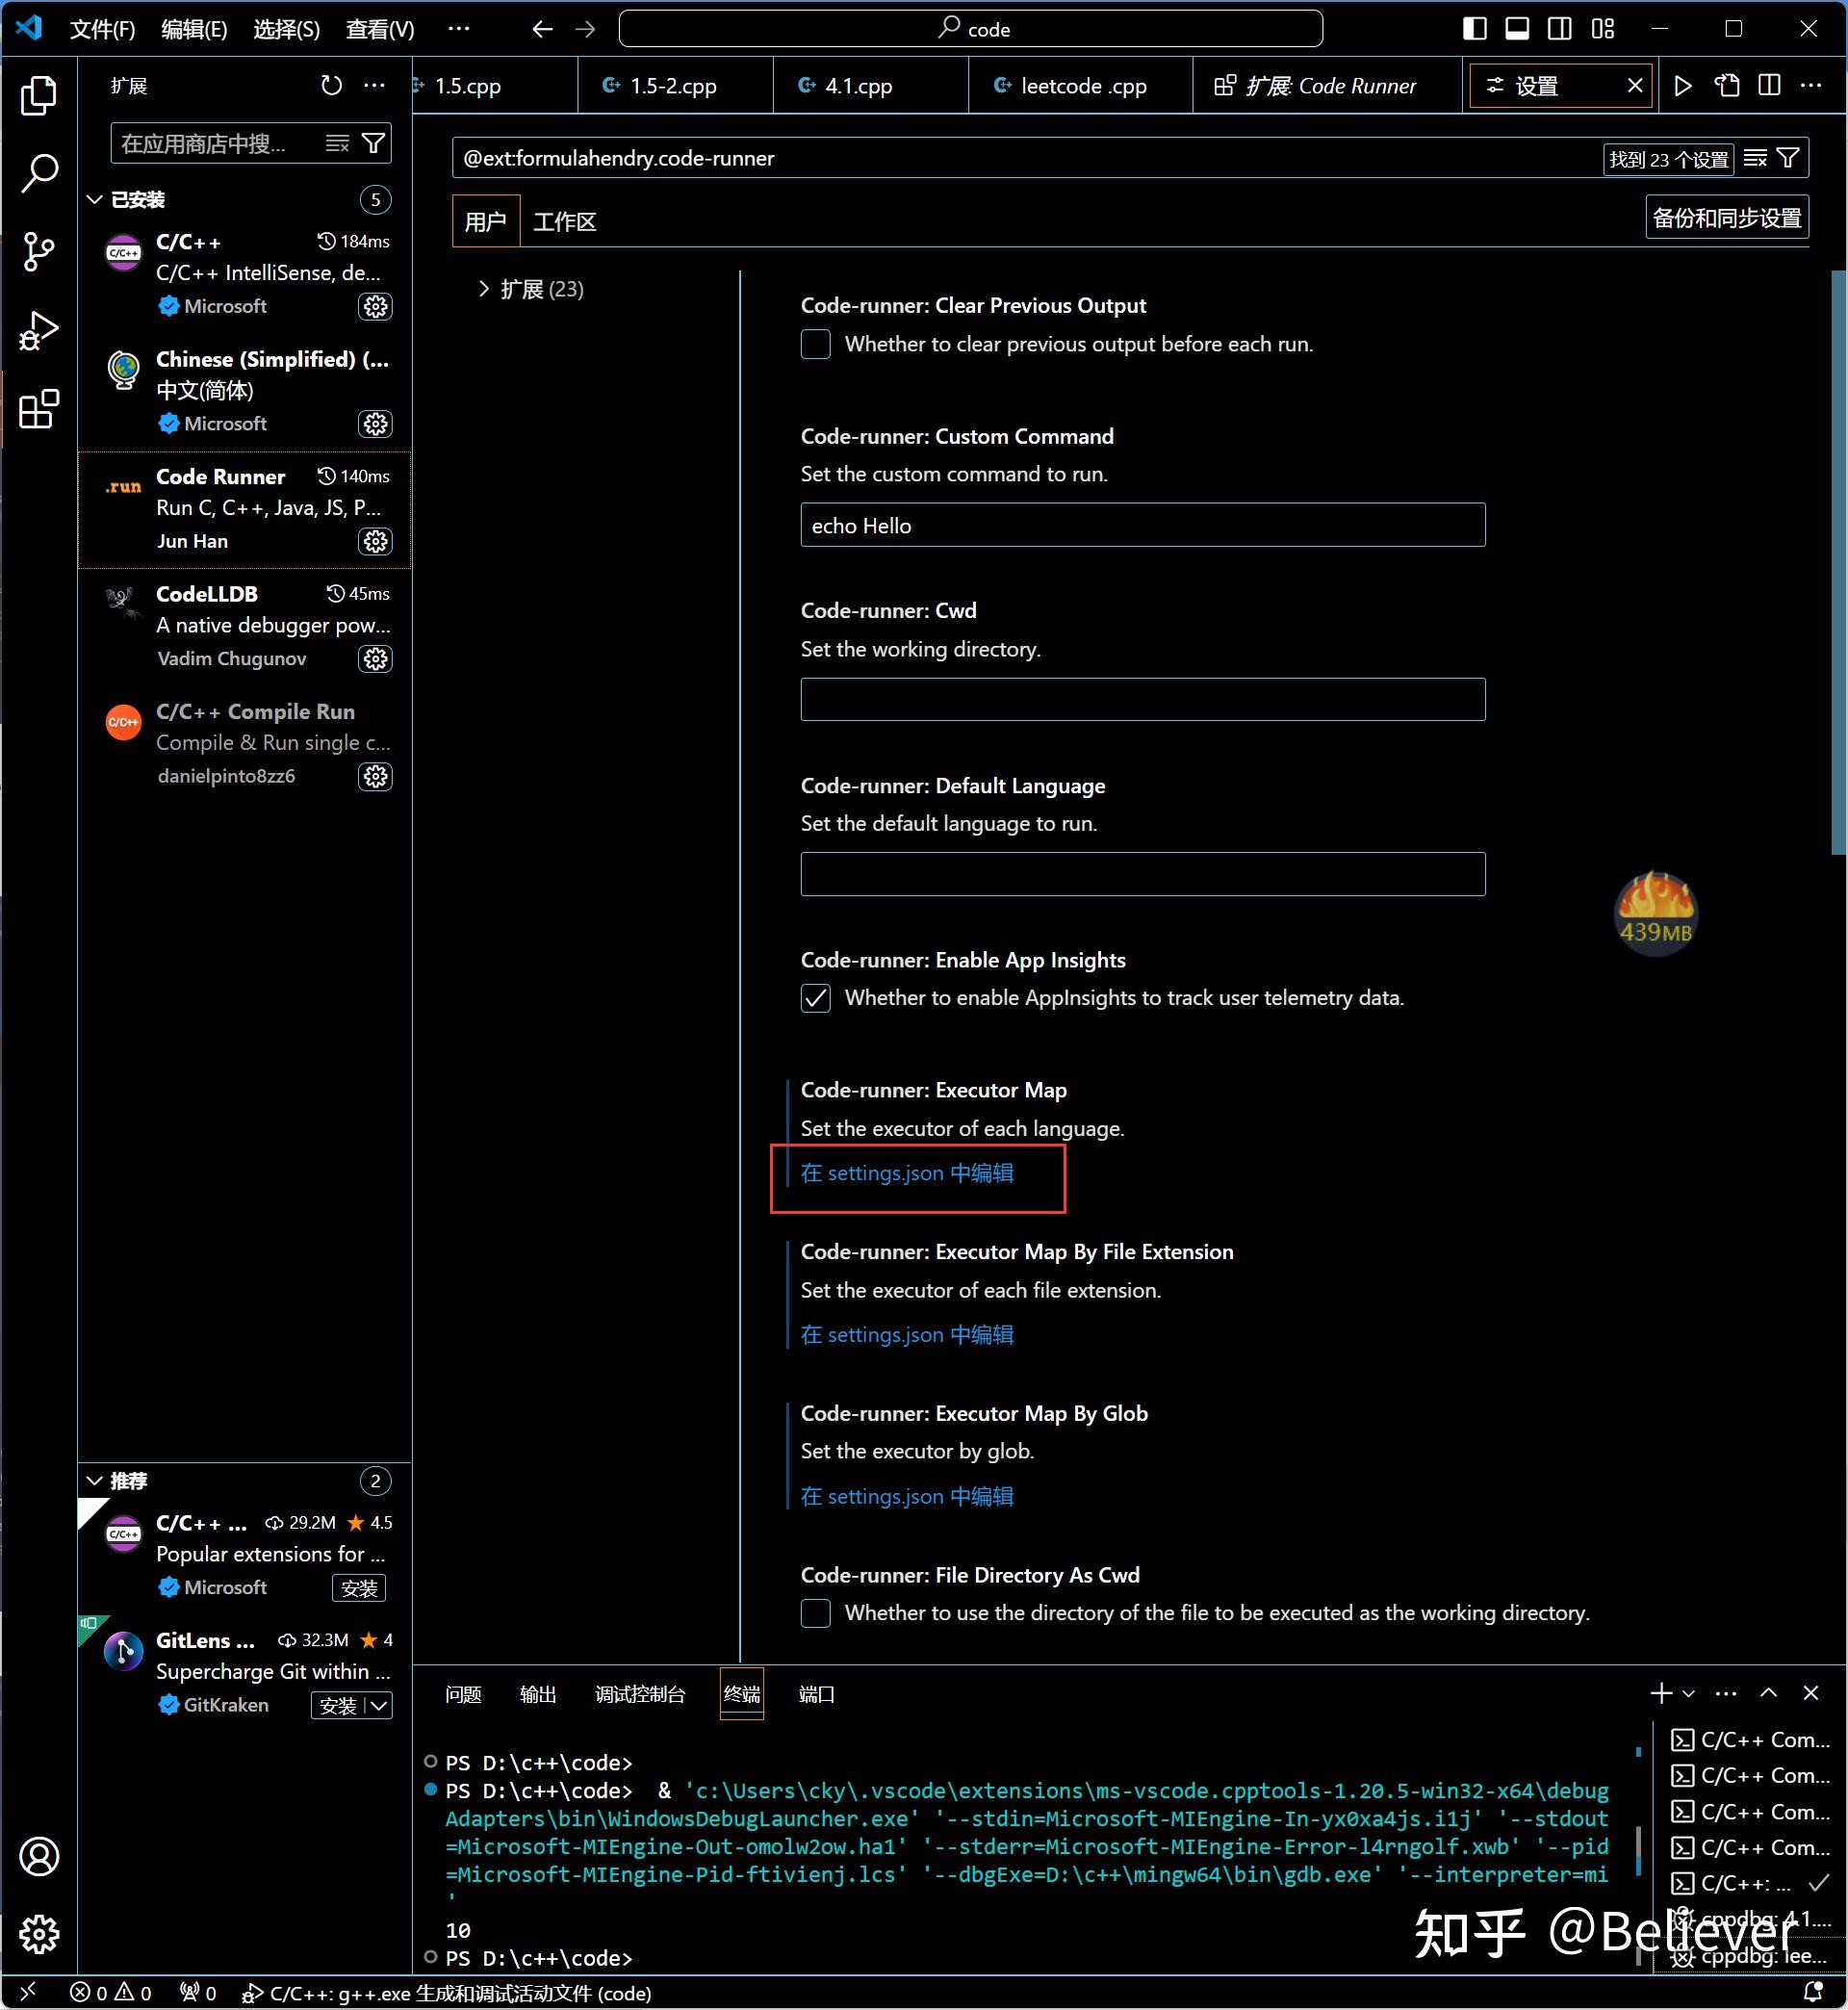Refresh the extensions list
Image resolution: width=1848 pixels, height=2010 pixels.
[331, 86]
